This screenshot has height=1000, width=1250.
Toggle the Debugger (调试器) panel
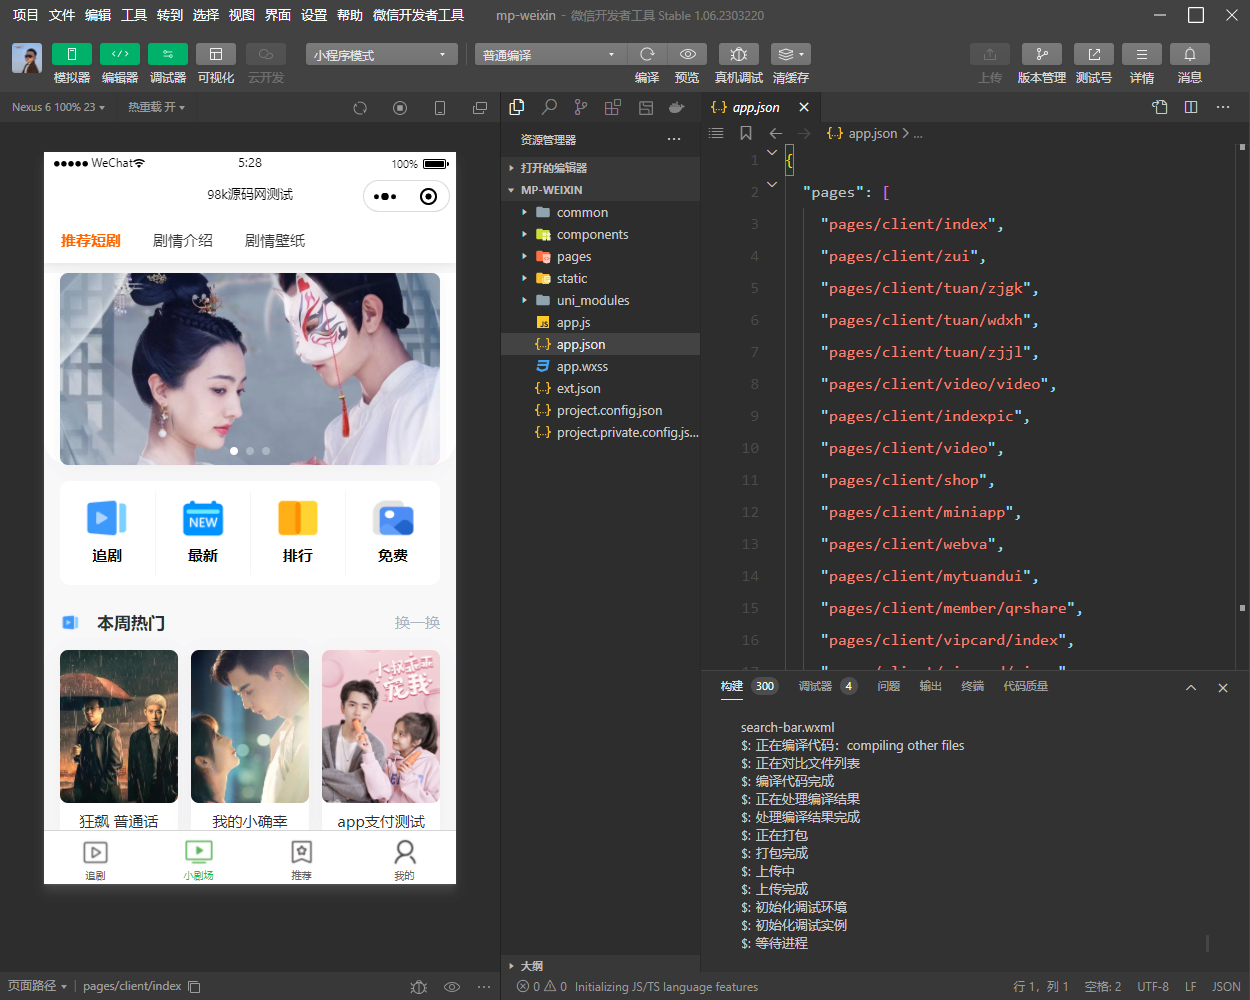point(167,54)
